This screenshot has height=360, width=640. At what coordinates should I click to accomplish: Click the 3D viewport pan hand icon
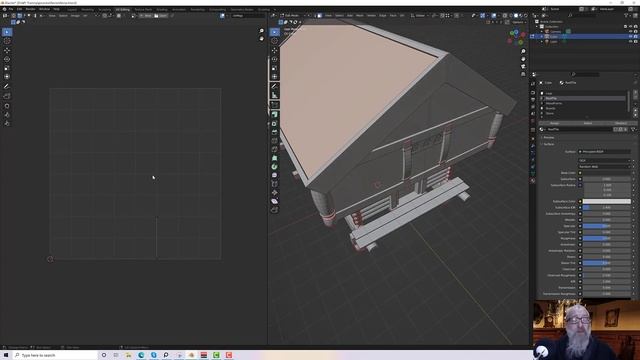click(x=523, y=59)
